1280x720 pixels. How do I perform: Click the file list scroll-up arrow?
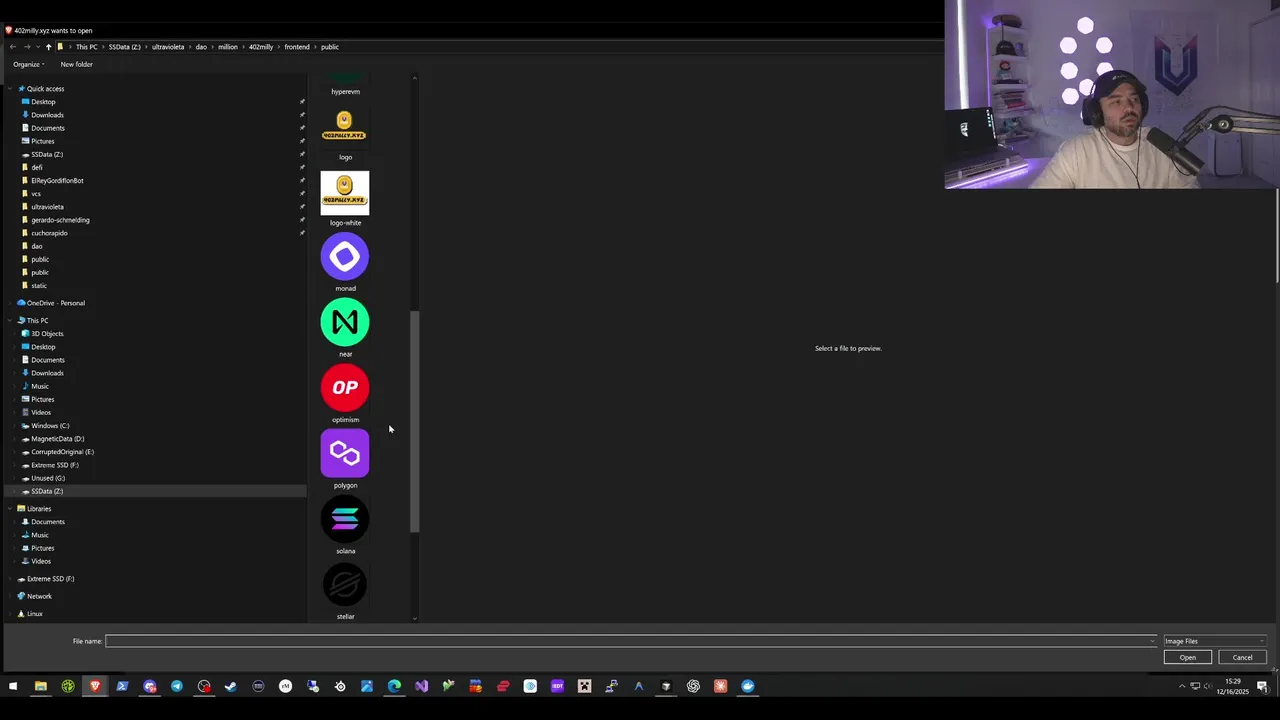[x=415, y=77]
